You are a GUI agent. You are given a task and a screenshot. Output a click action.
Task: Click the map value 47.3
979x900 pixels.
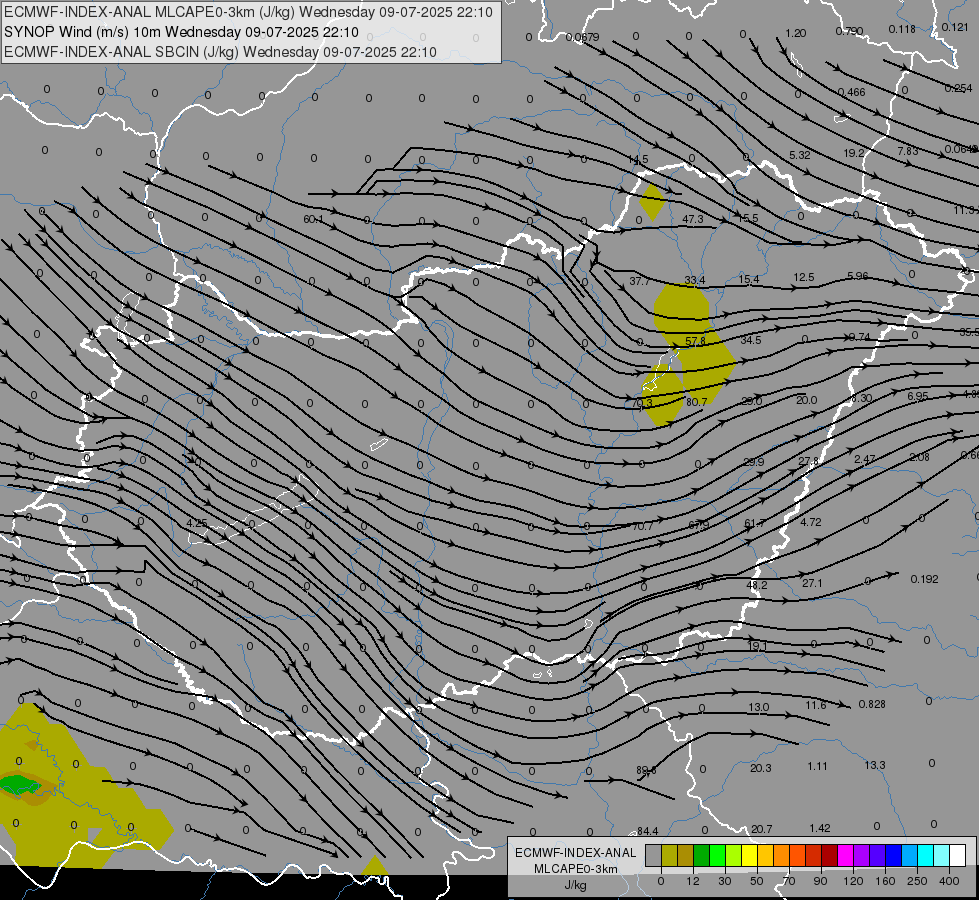click(693, 219)
